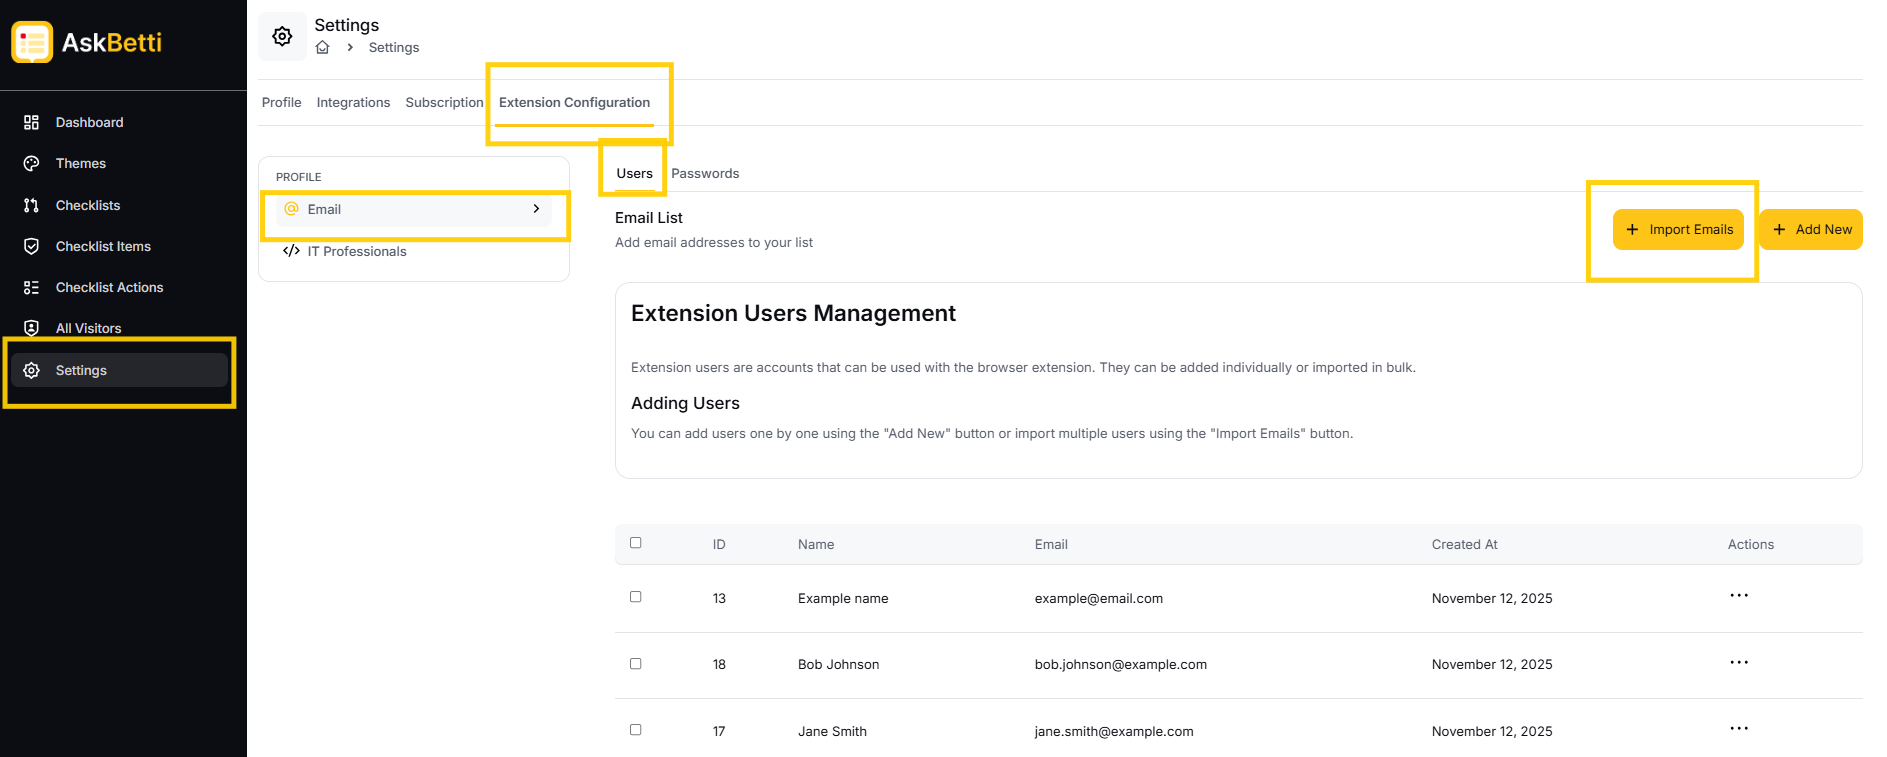Click the Created At column header
Image resolution: width=1887 pixels, height=757 pixels.
pos(1464,544)
